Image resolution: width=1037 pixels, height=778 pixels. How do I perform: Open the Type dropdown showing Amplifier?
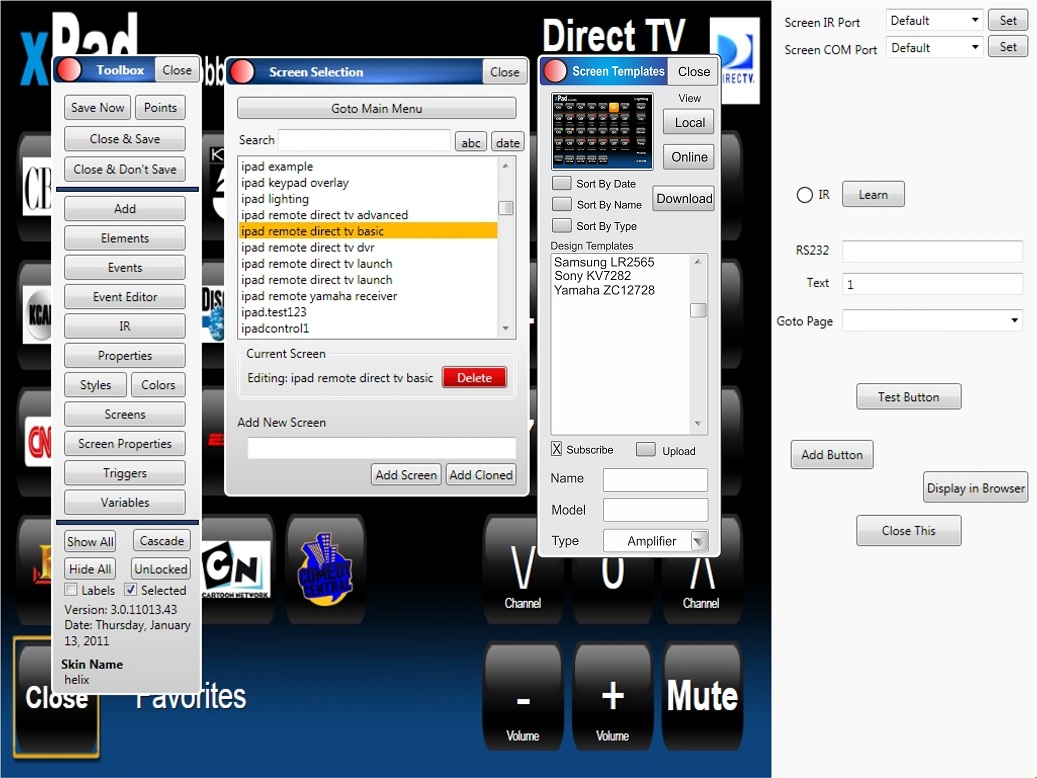(x=655, y=541)
